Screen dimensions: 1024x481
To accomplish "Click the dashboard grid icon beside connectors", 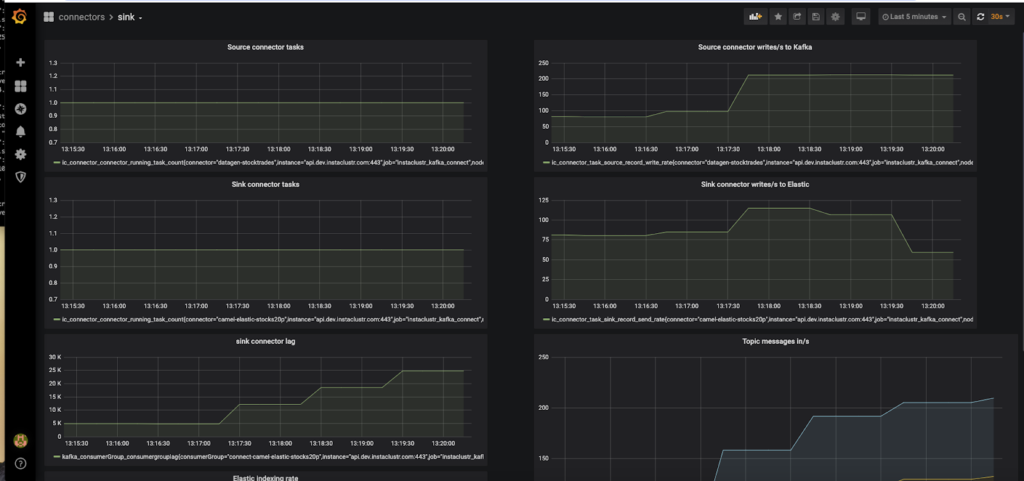I will tap(48, 17).
